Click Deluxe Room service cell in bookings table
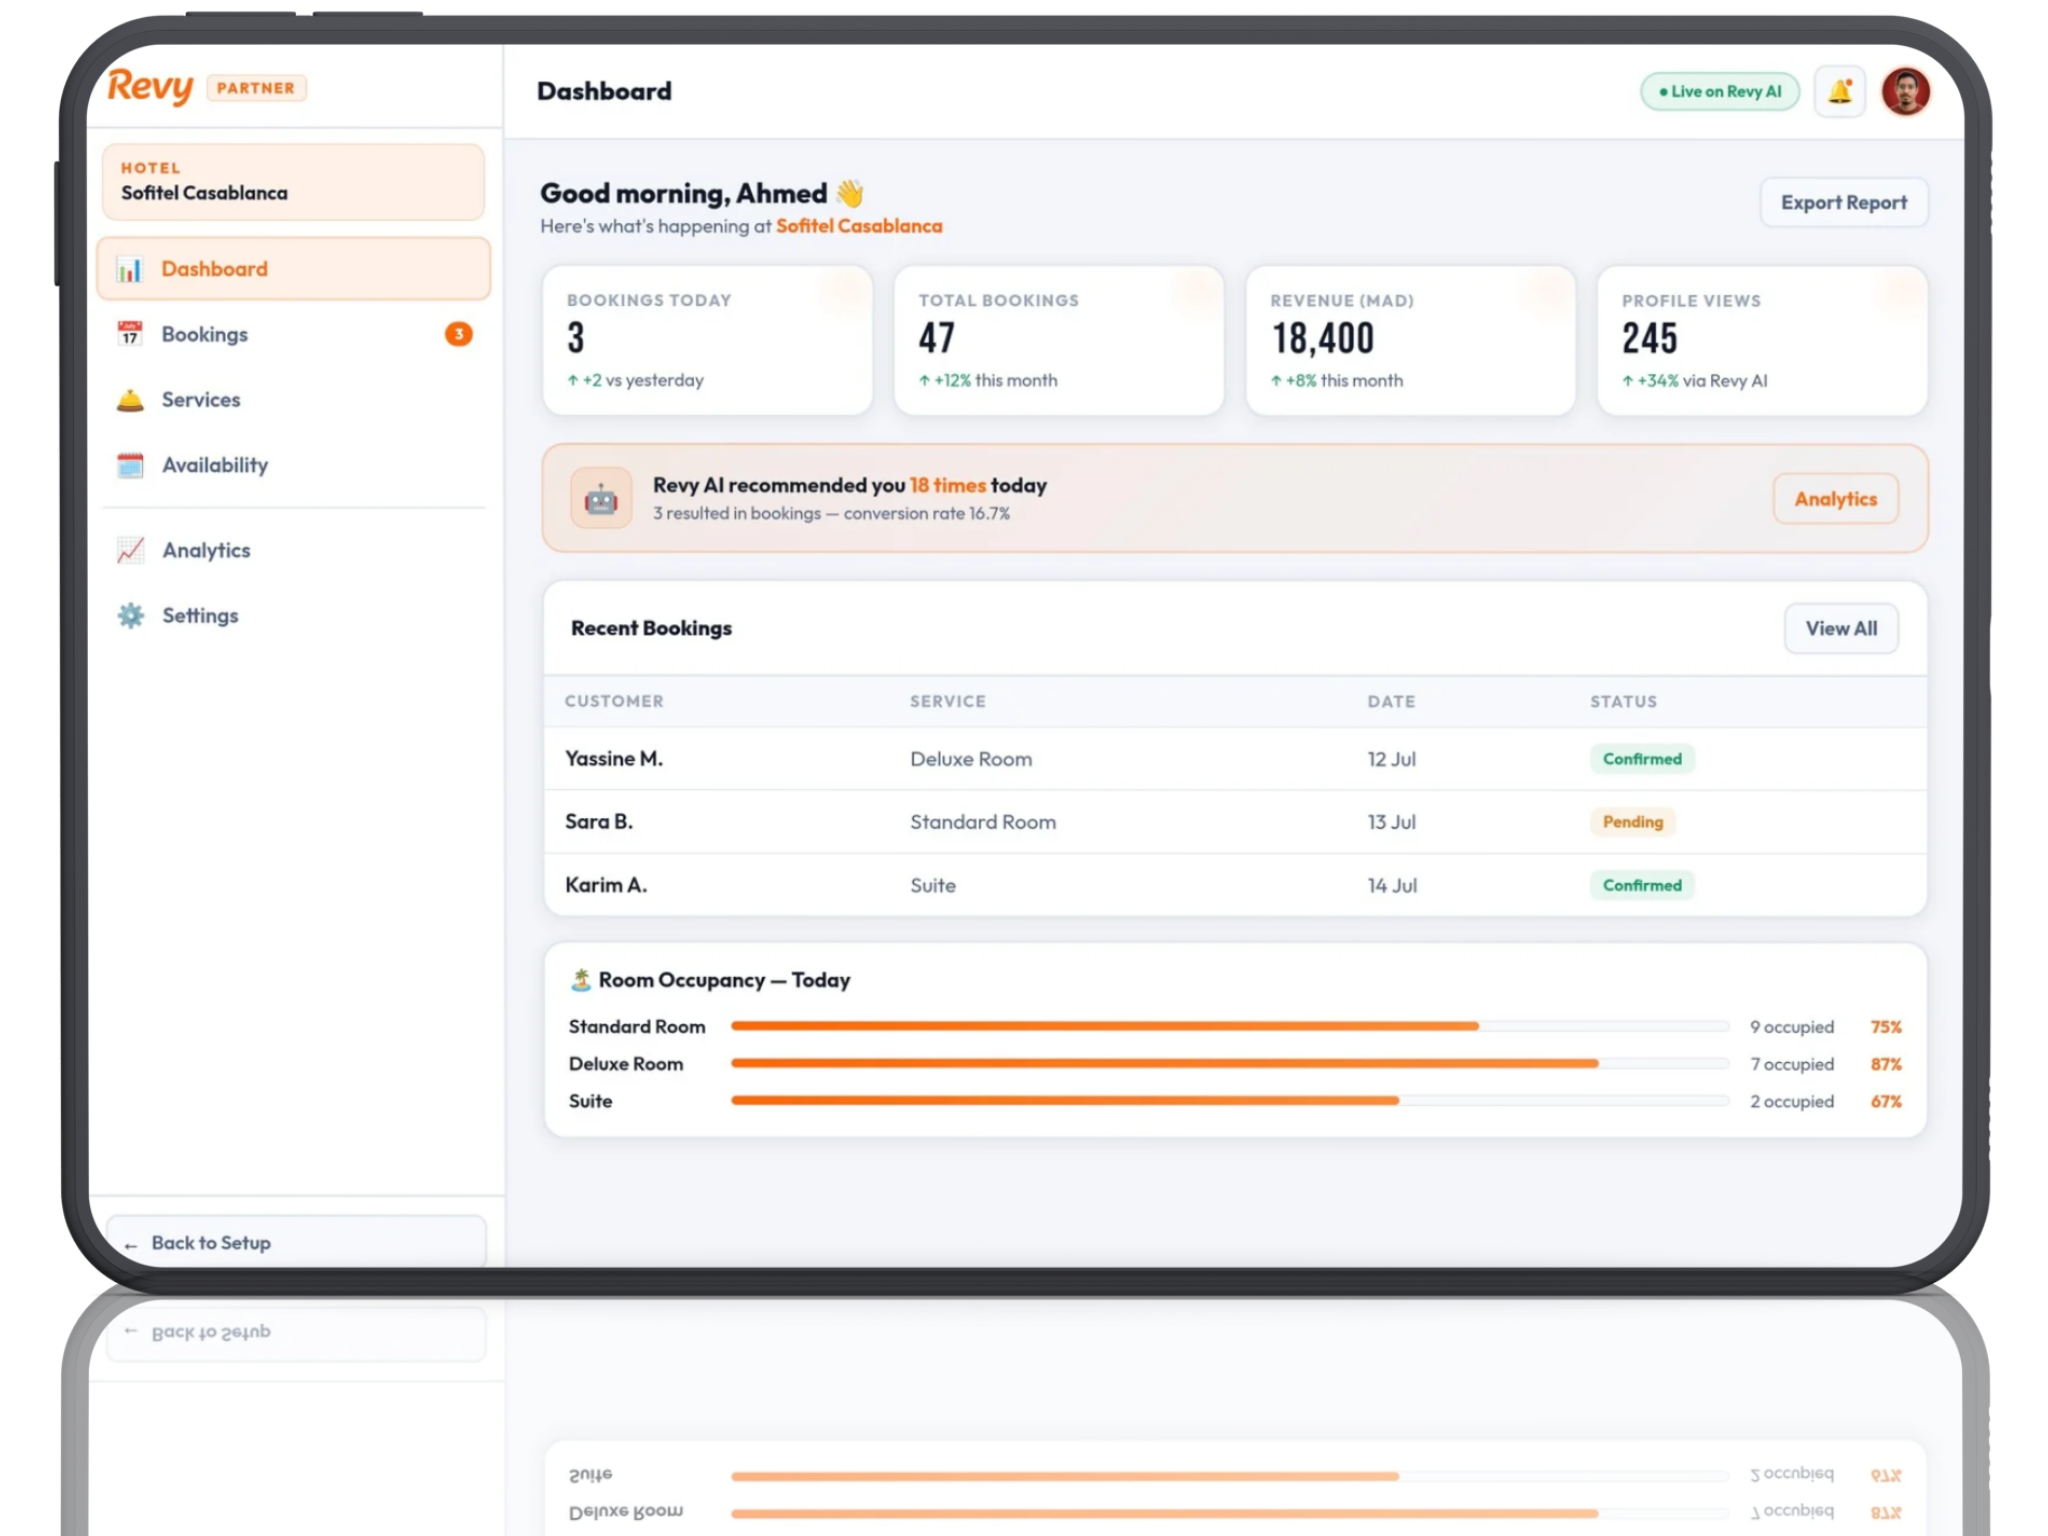The height and width of the screenshot is (1536, 2048). point(971,759)
